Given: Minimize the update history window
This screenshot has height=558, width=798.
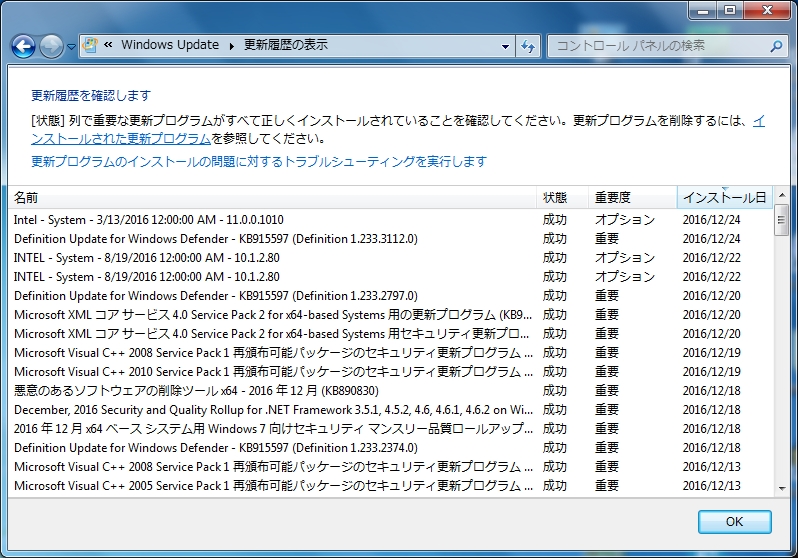Looking at the screenshot, I should (x=703, y=10).
